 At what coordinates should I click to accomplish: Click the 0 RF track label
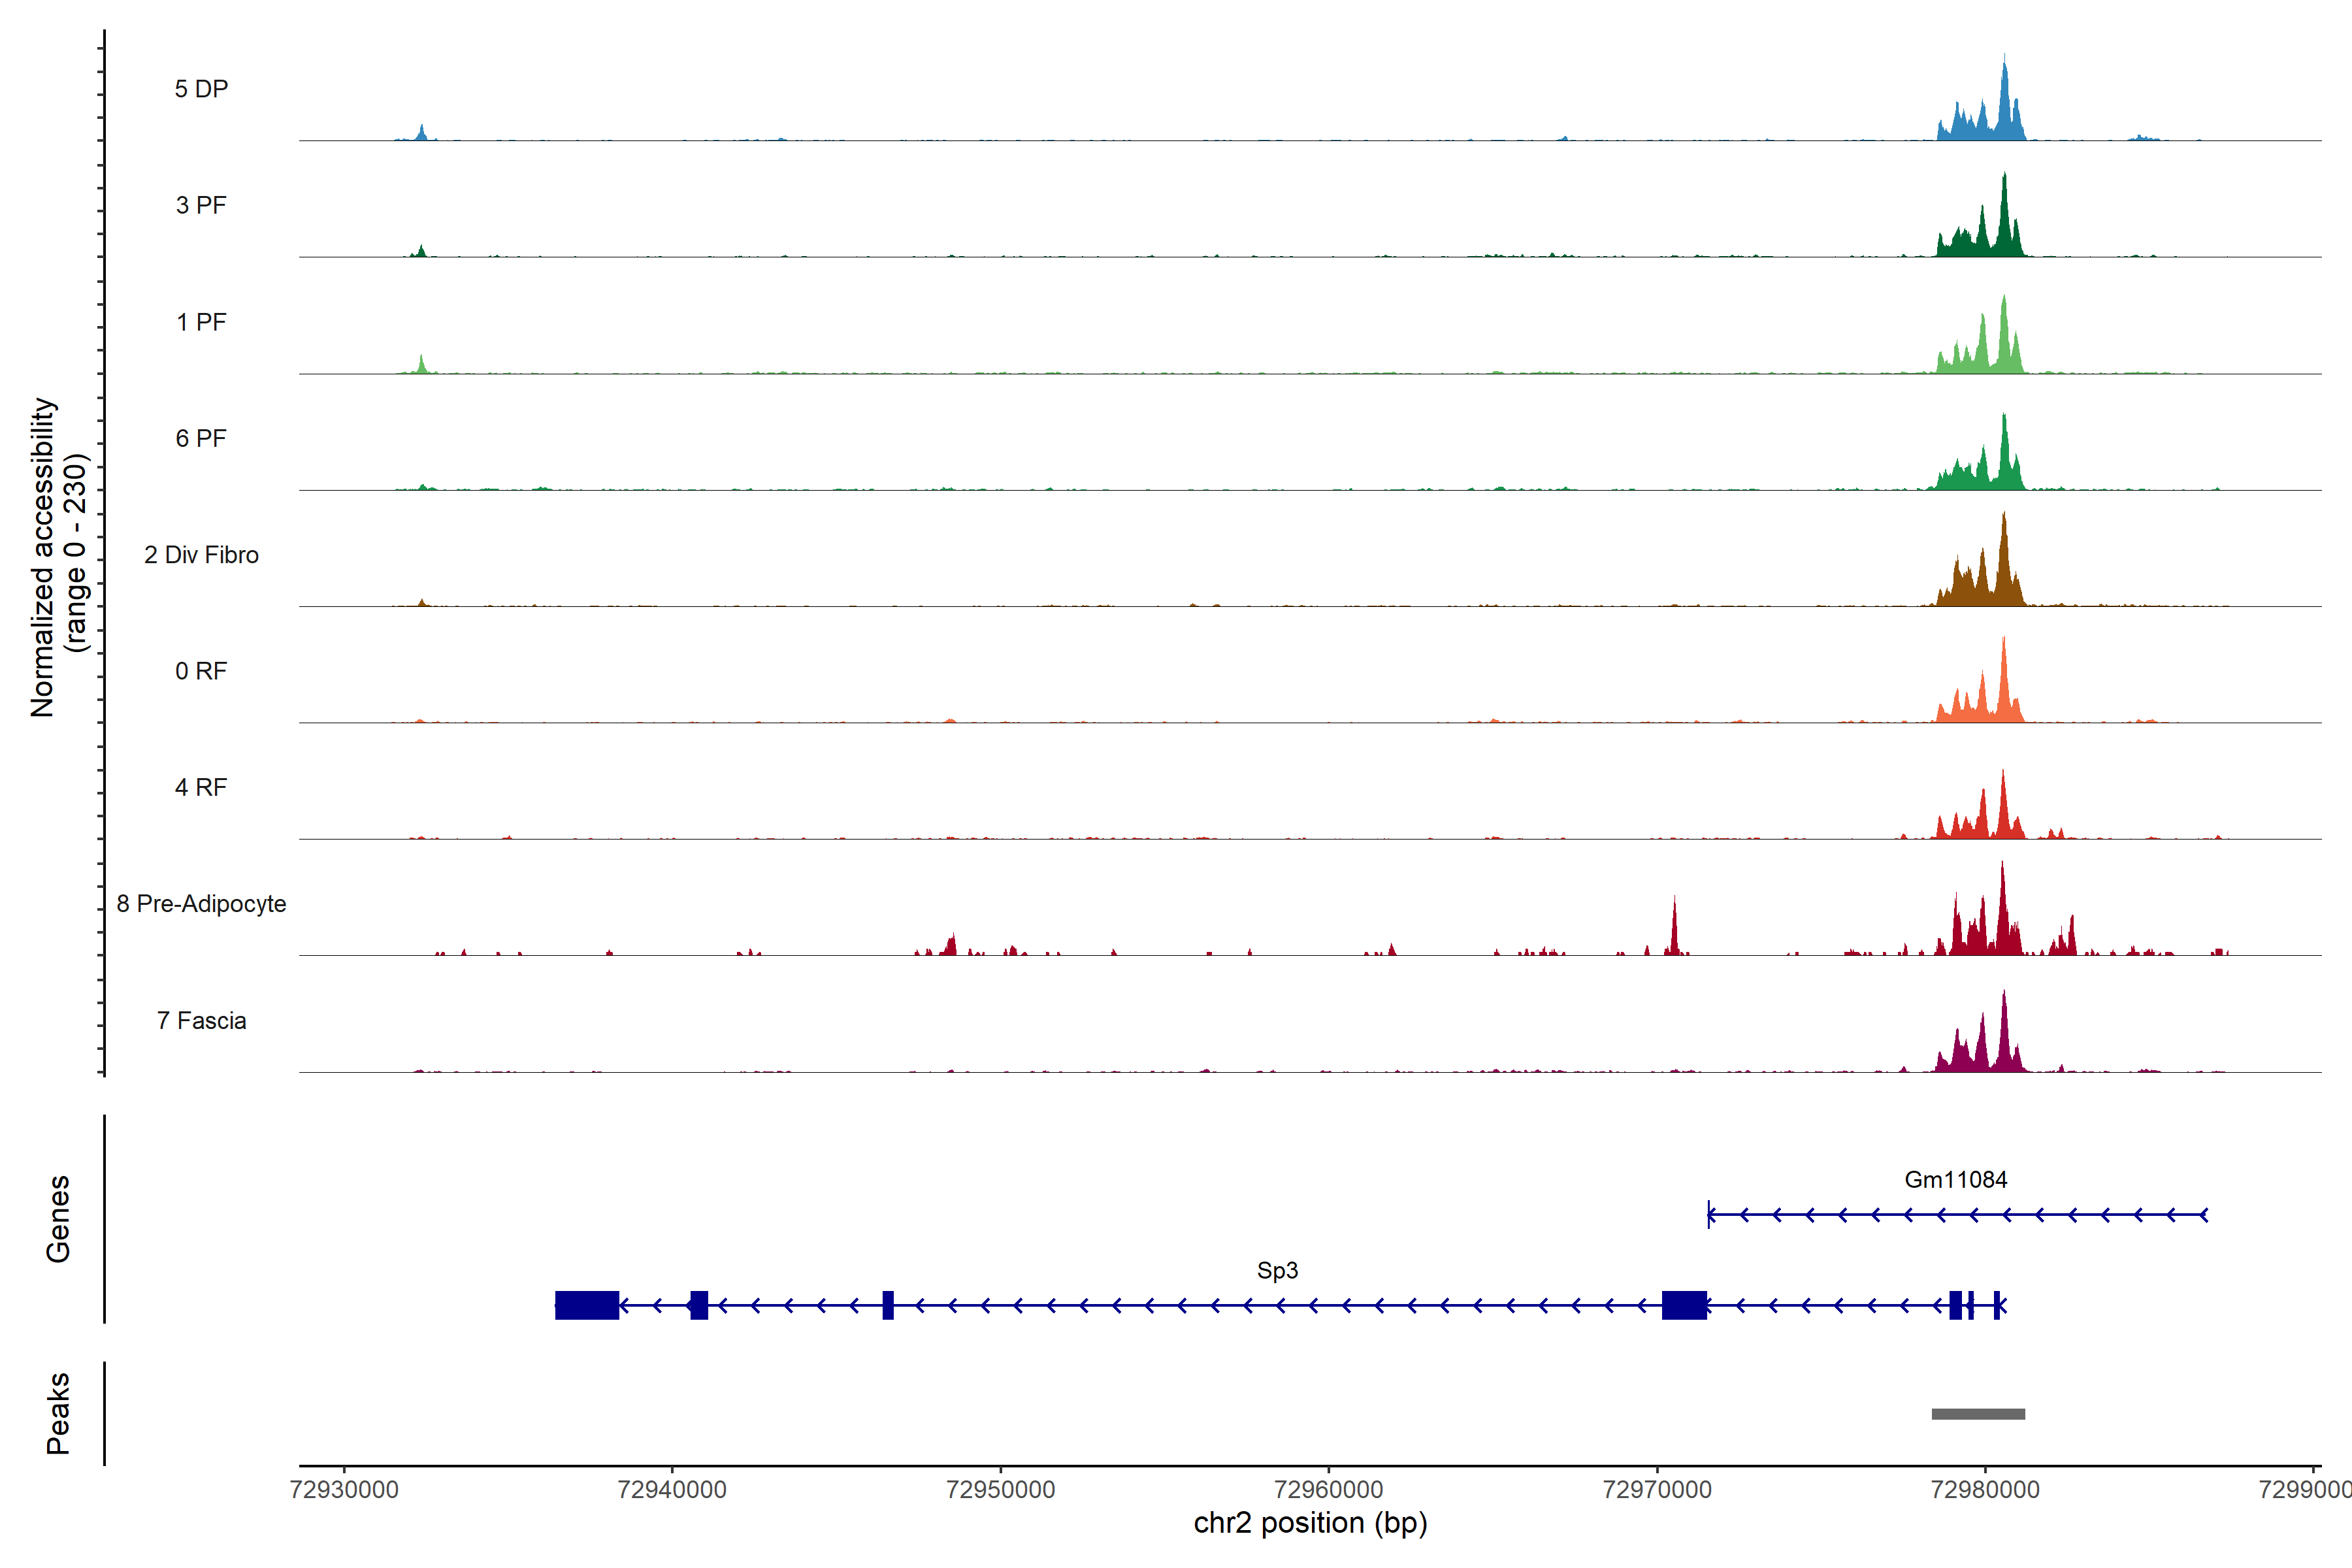[x=201, y=671]
